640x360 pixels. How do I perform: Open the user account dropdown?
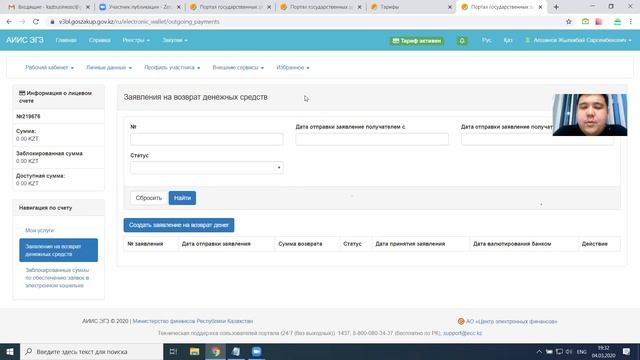click(x=578, y=40)
